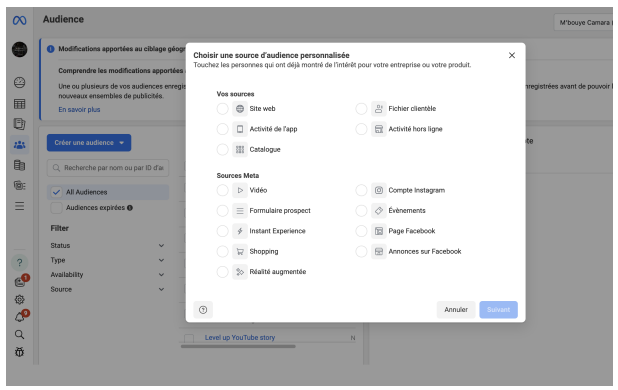Toggle the Audiences expirées checkbox
The image size is (618, 390).
[56, 208]
